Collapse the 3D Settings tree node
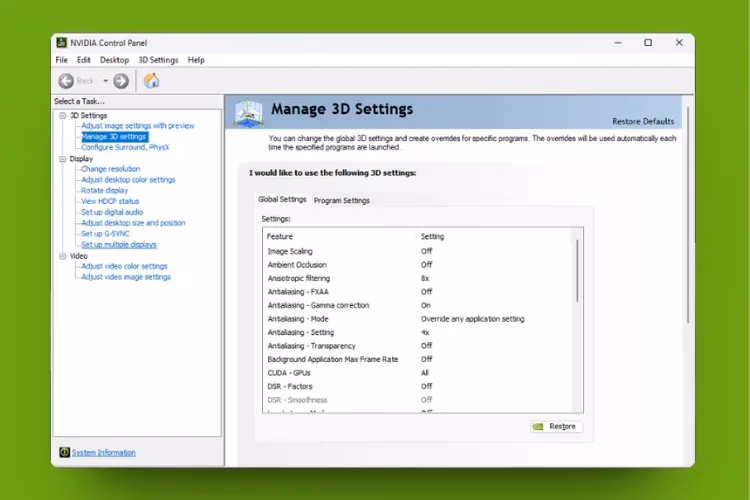The image size is (750, 500). click(63, 116)
